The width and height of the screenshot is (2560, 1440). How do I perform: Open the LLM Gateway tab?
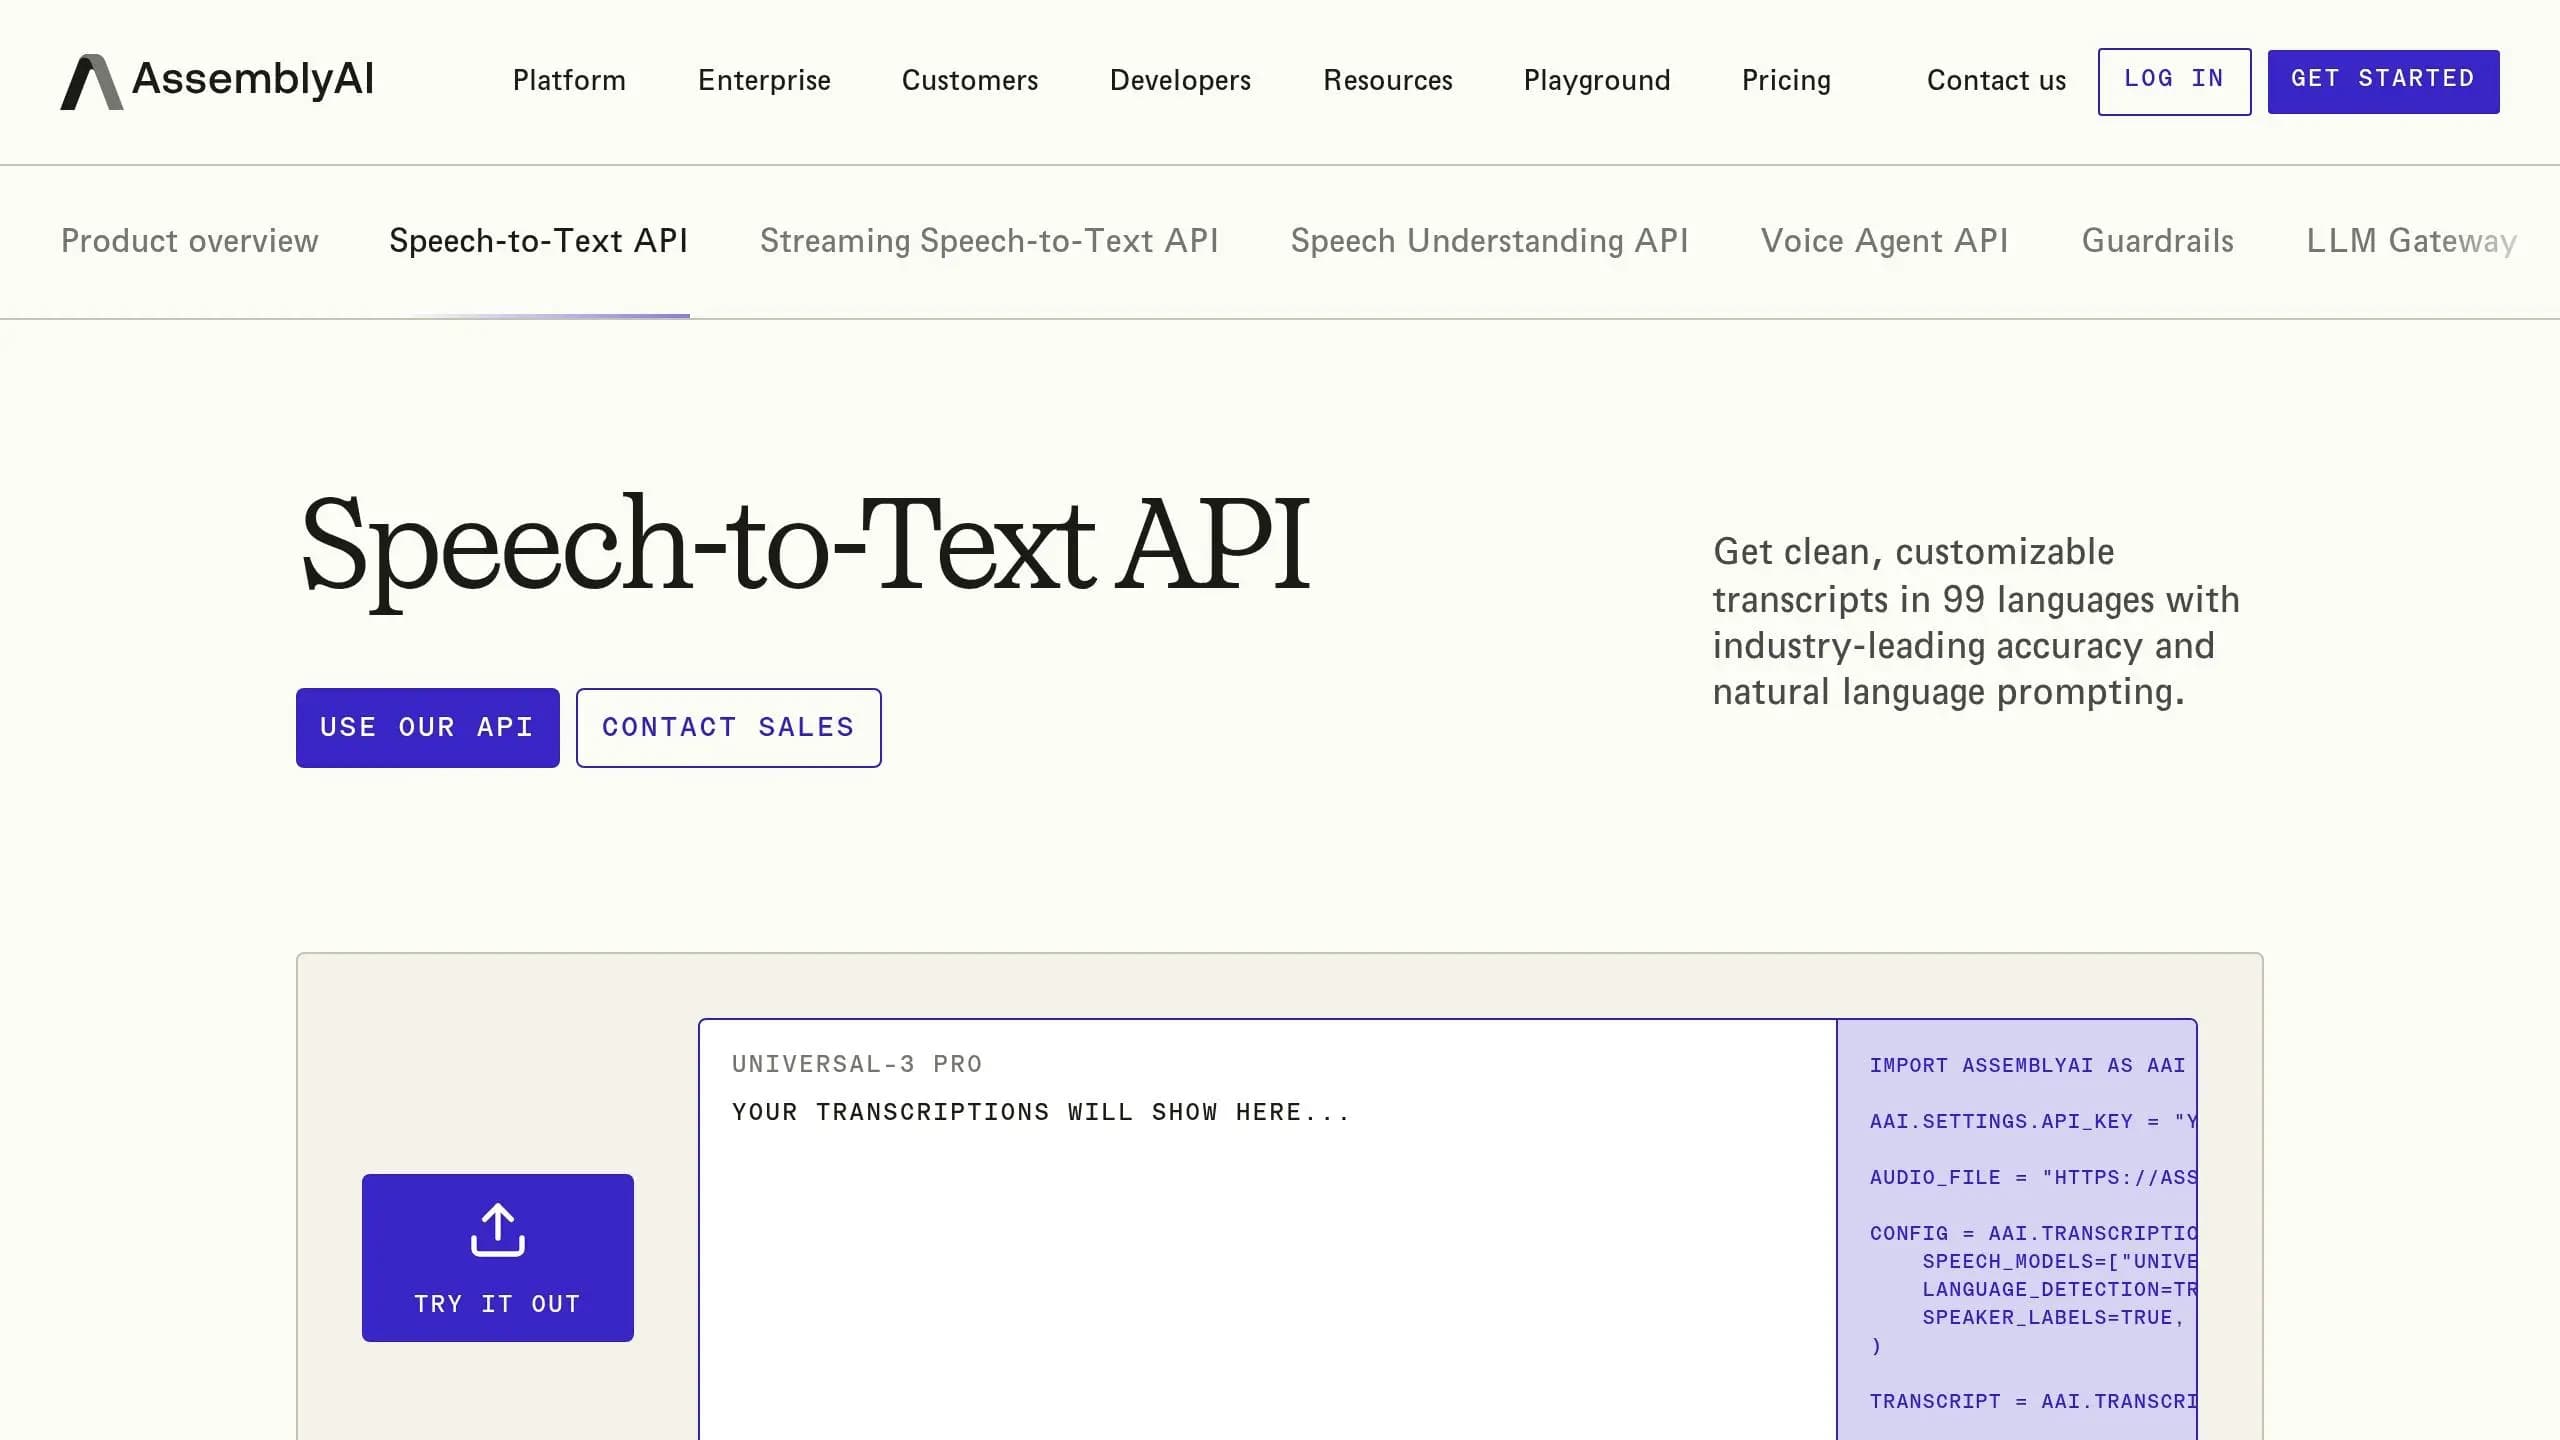tap(2411, 241)
